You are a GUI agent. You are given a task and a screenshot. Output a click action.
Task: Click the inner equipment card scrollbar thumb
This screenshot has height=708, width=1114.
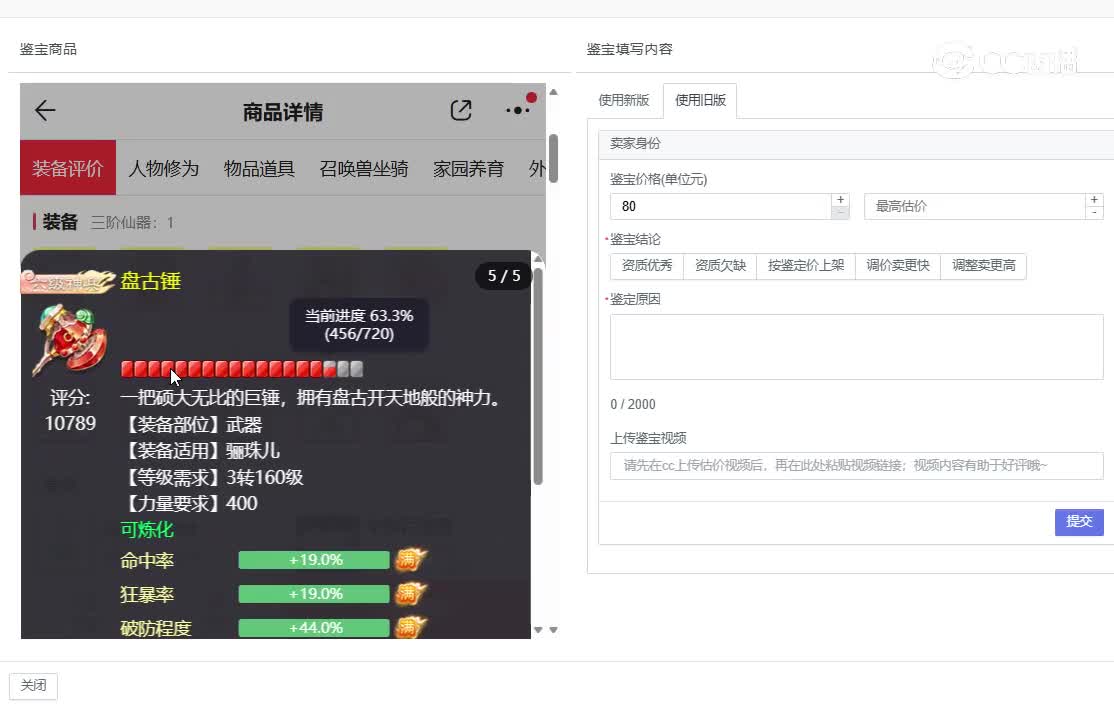pos(538,375)
